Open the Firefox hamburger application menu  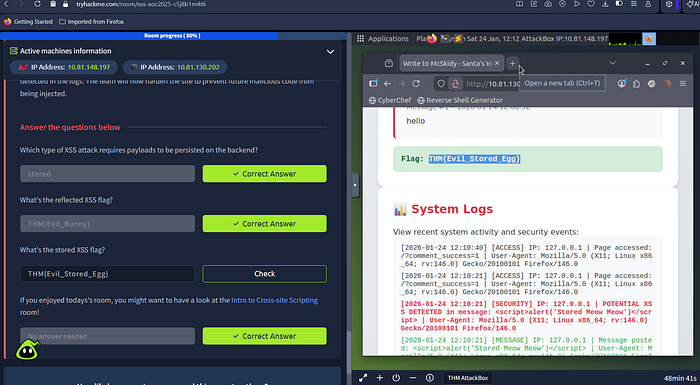click(683, 84)
